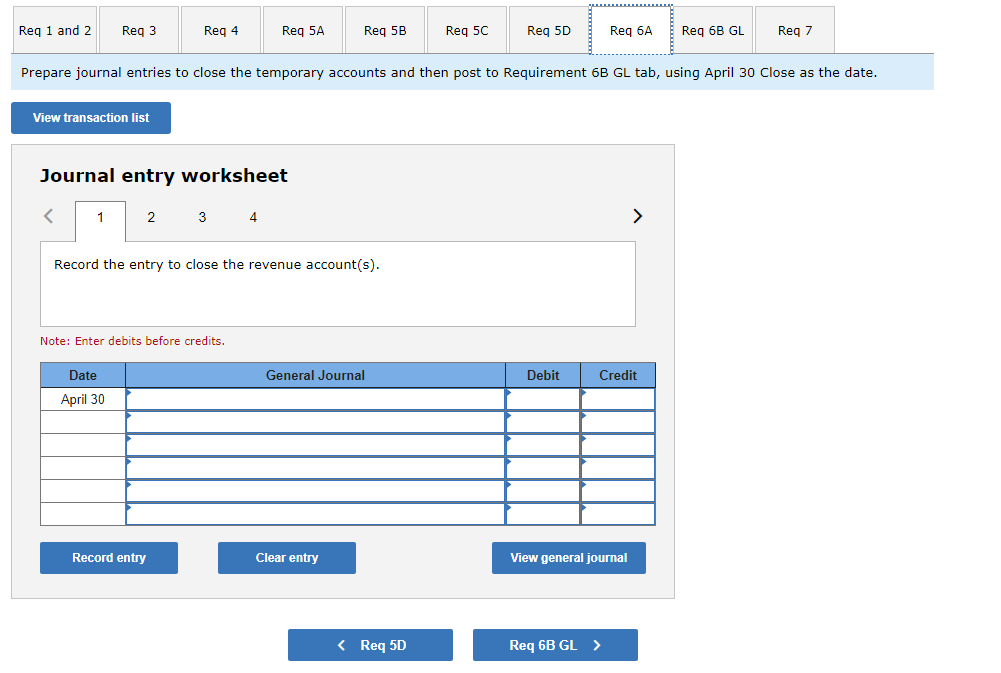1001x673 pixels.
Task: Select journal entry tab 4
Action: coord(253,217)
